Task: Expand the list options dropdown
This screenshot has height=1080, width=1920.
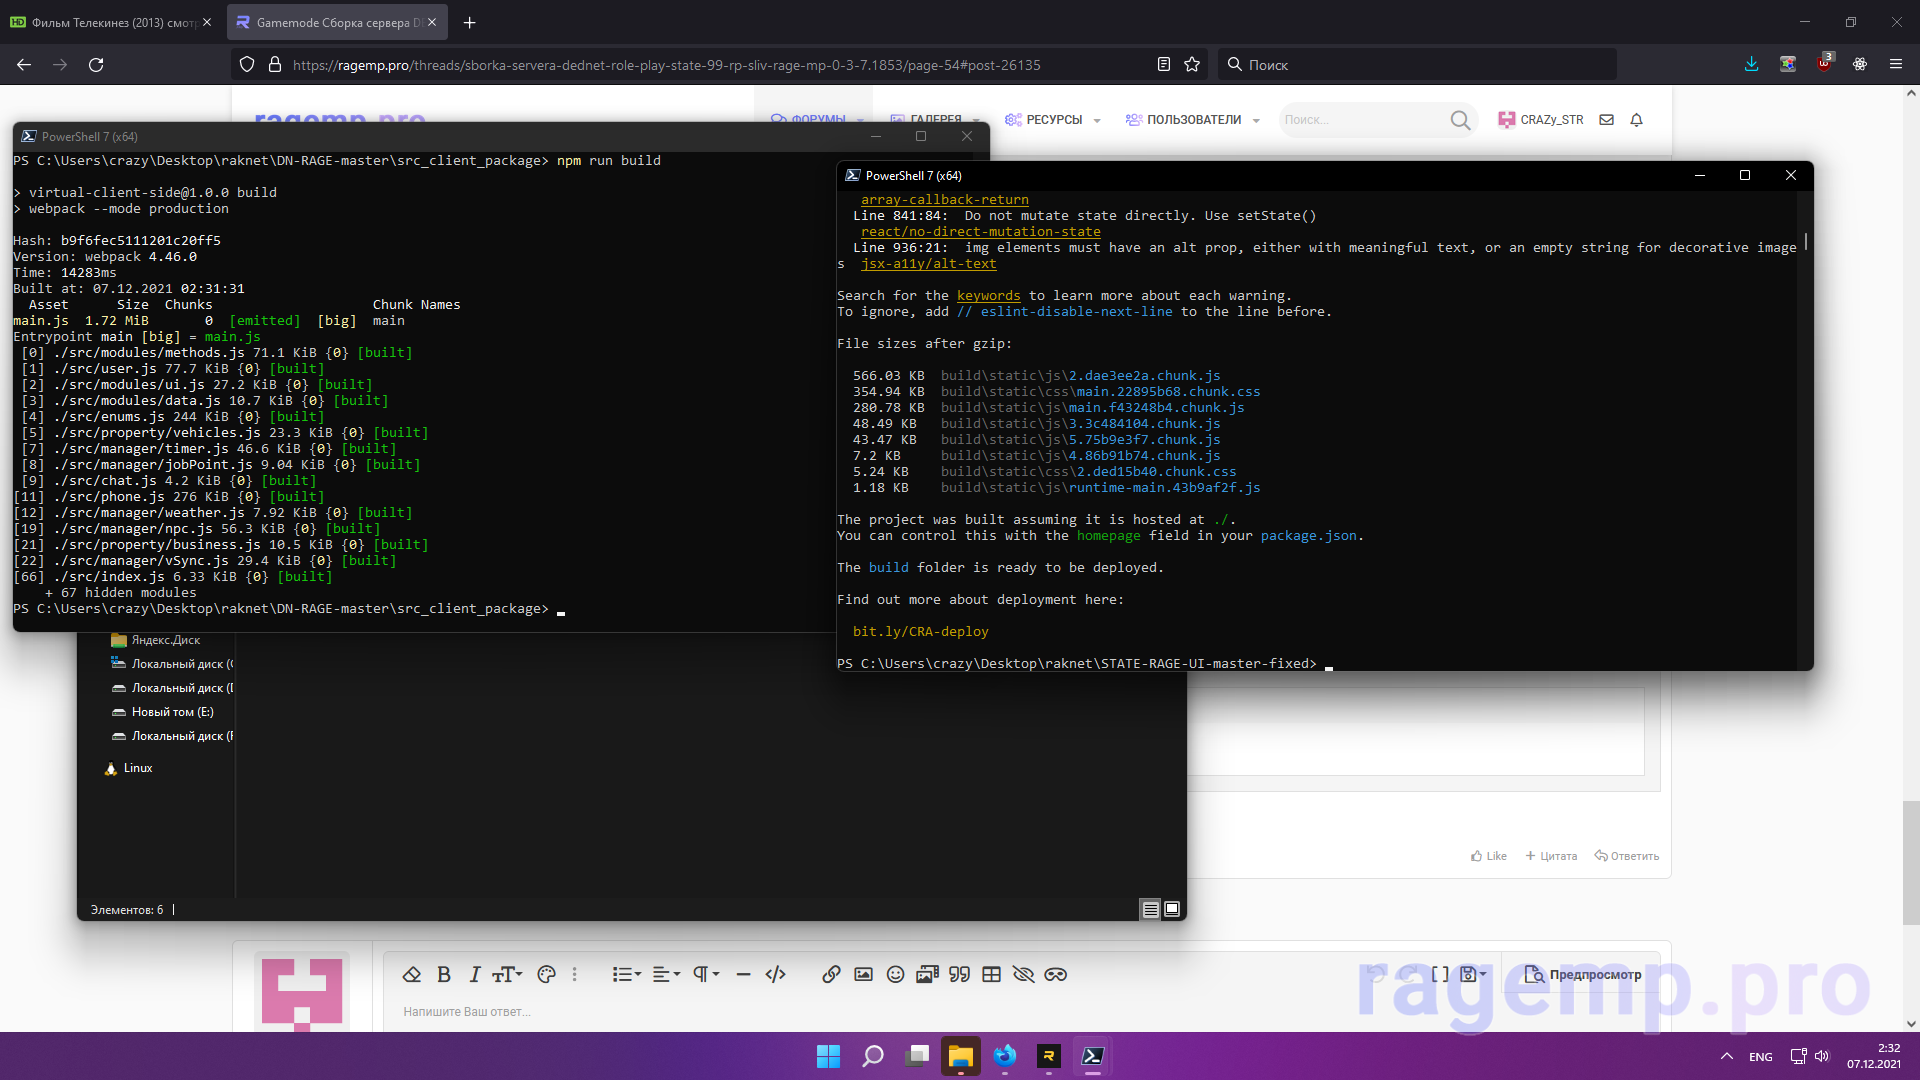Action: pos(627,974)
